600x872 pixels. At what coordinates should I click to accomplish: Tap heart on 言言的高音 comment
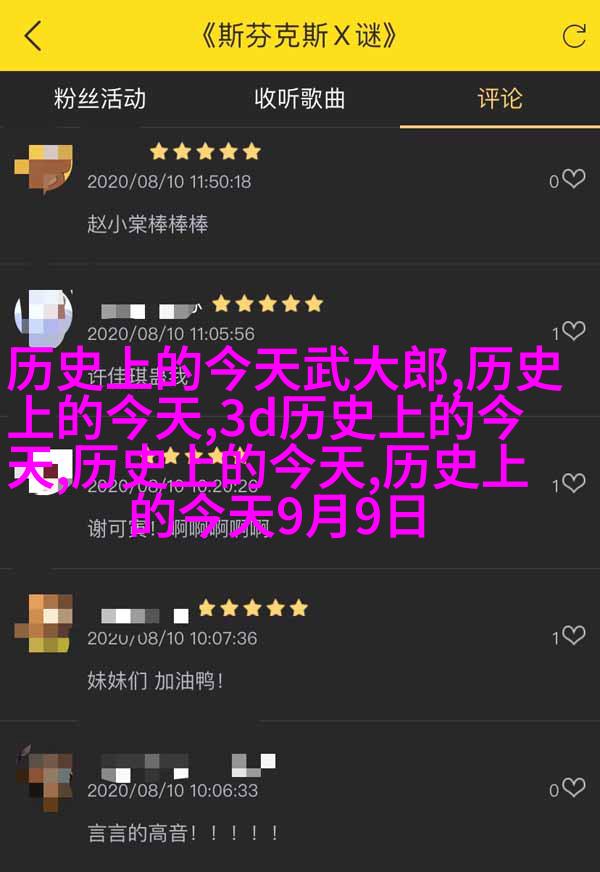pyautogui.click(x=573, y=788)
